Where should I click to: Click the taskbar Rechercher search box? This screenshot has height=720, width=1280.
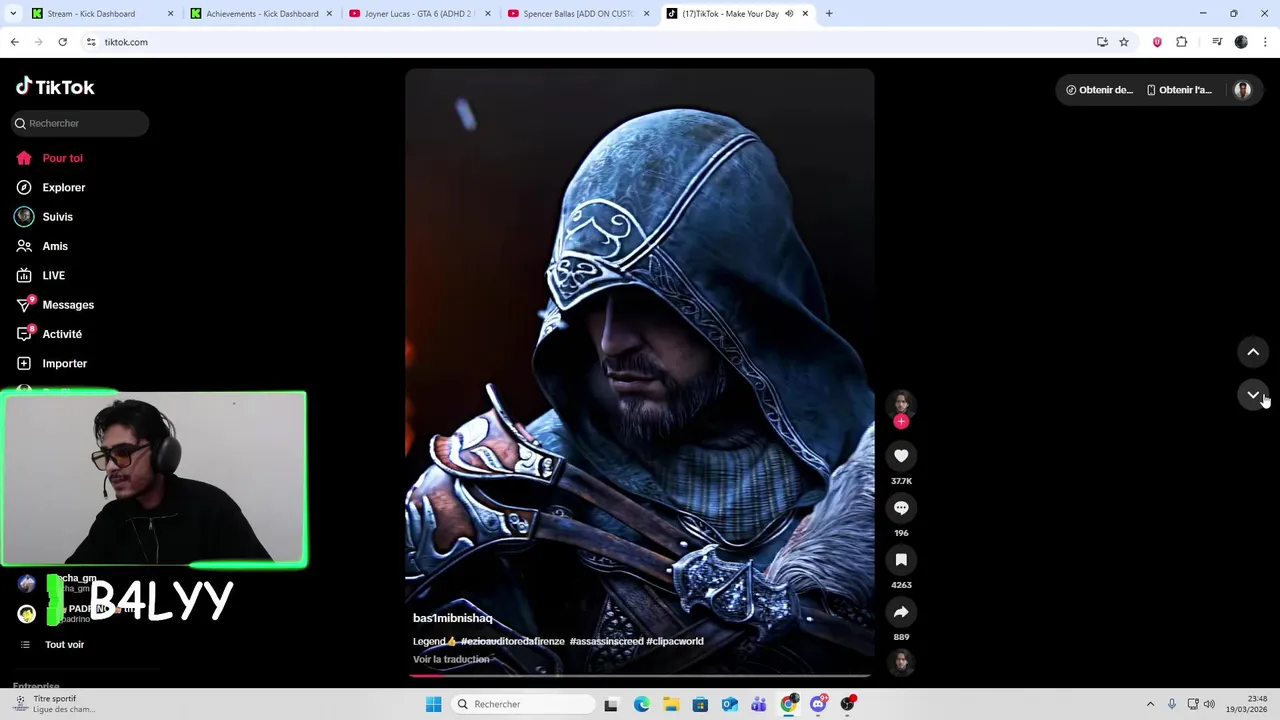tap(522, 704)
